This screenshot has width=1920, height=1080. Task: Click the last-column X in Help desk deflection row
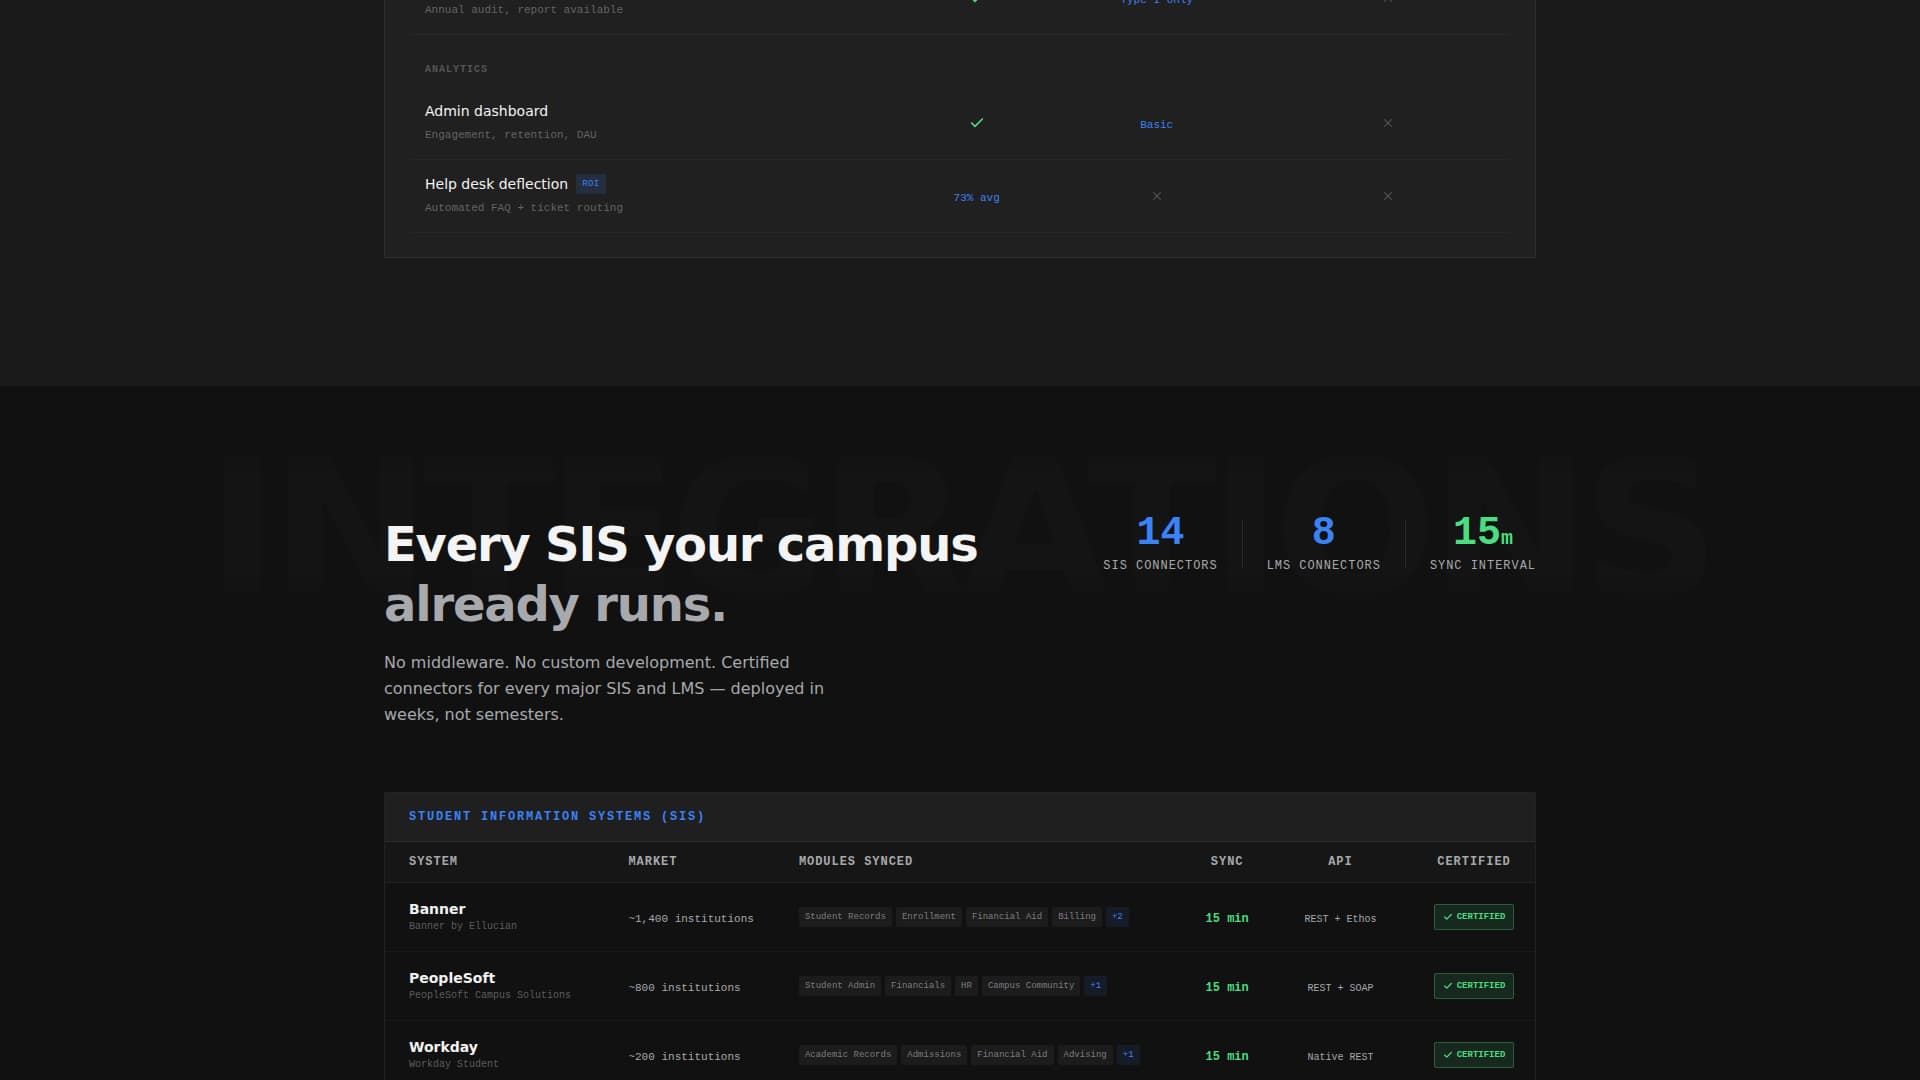tap(1388, 196)
